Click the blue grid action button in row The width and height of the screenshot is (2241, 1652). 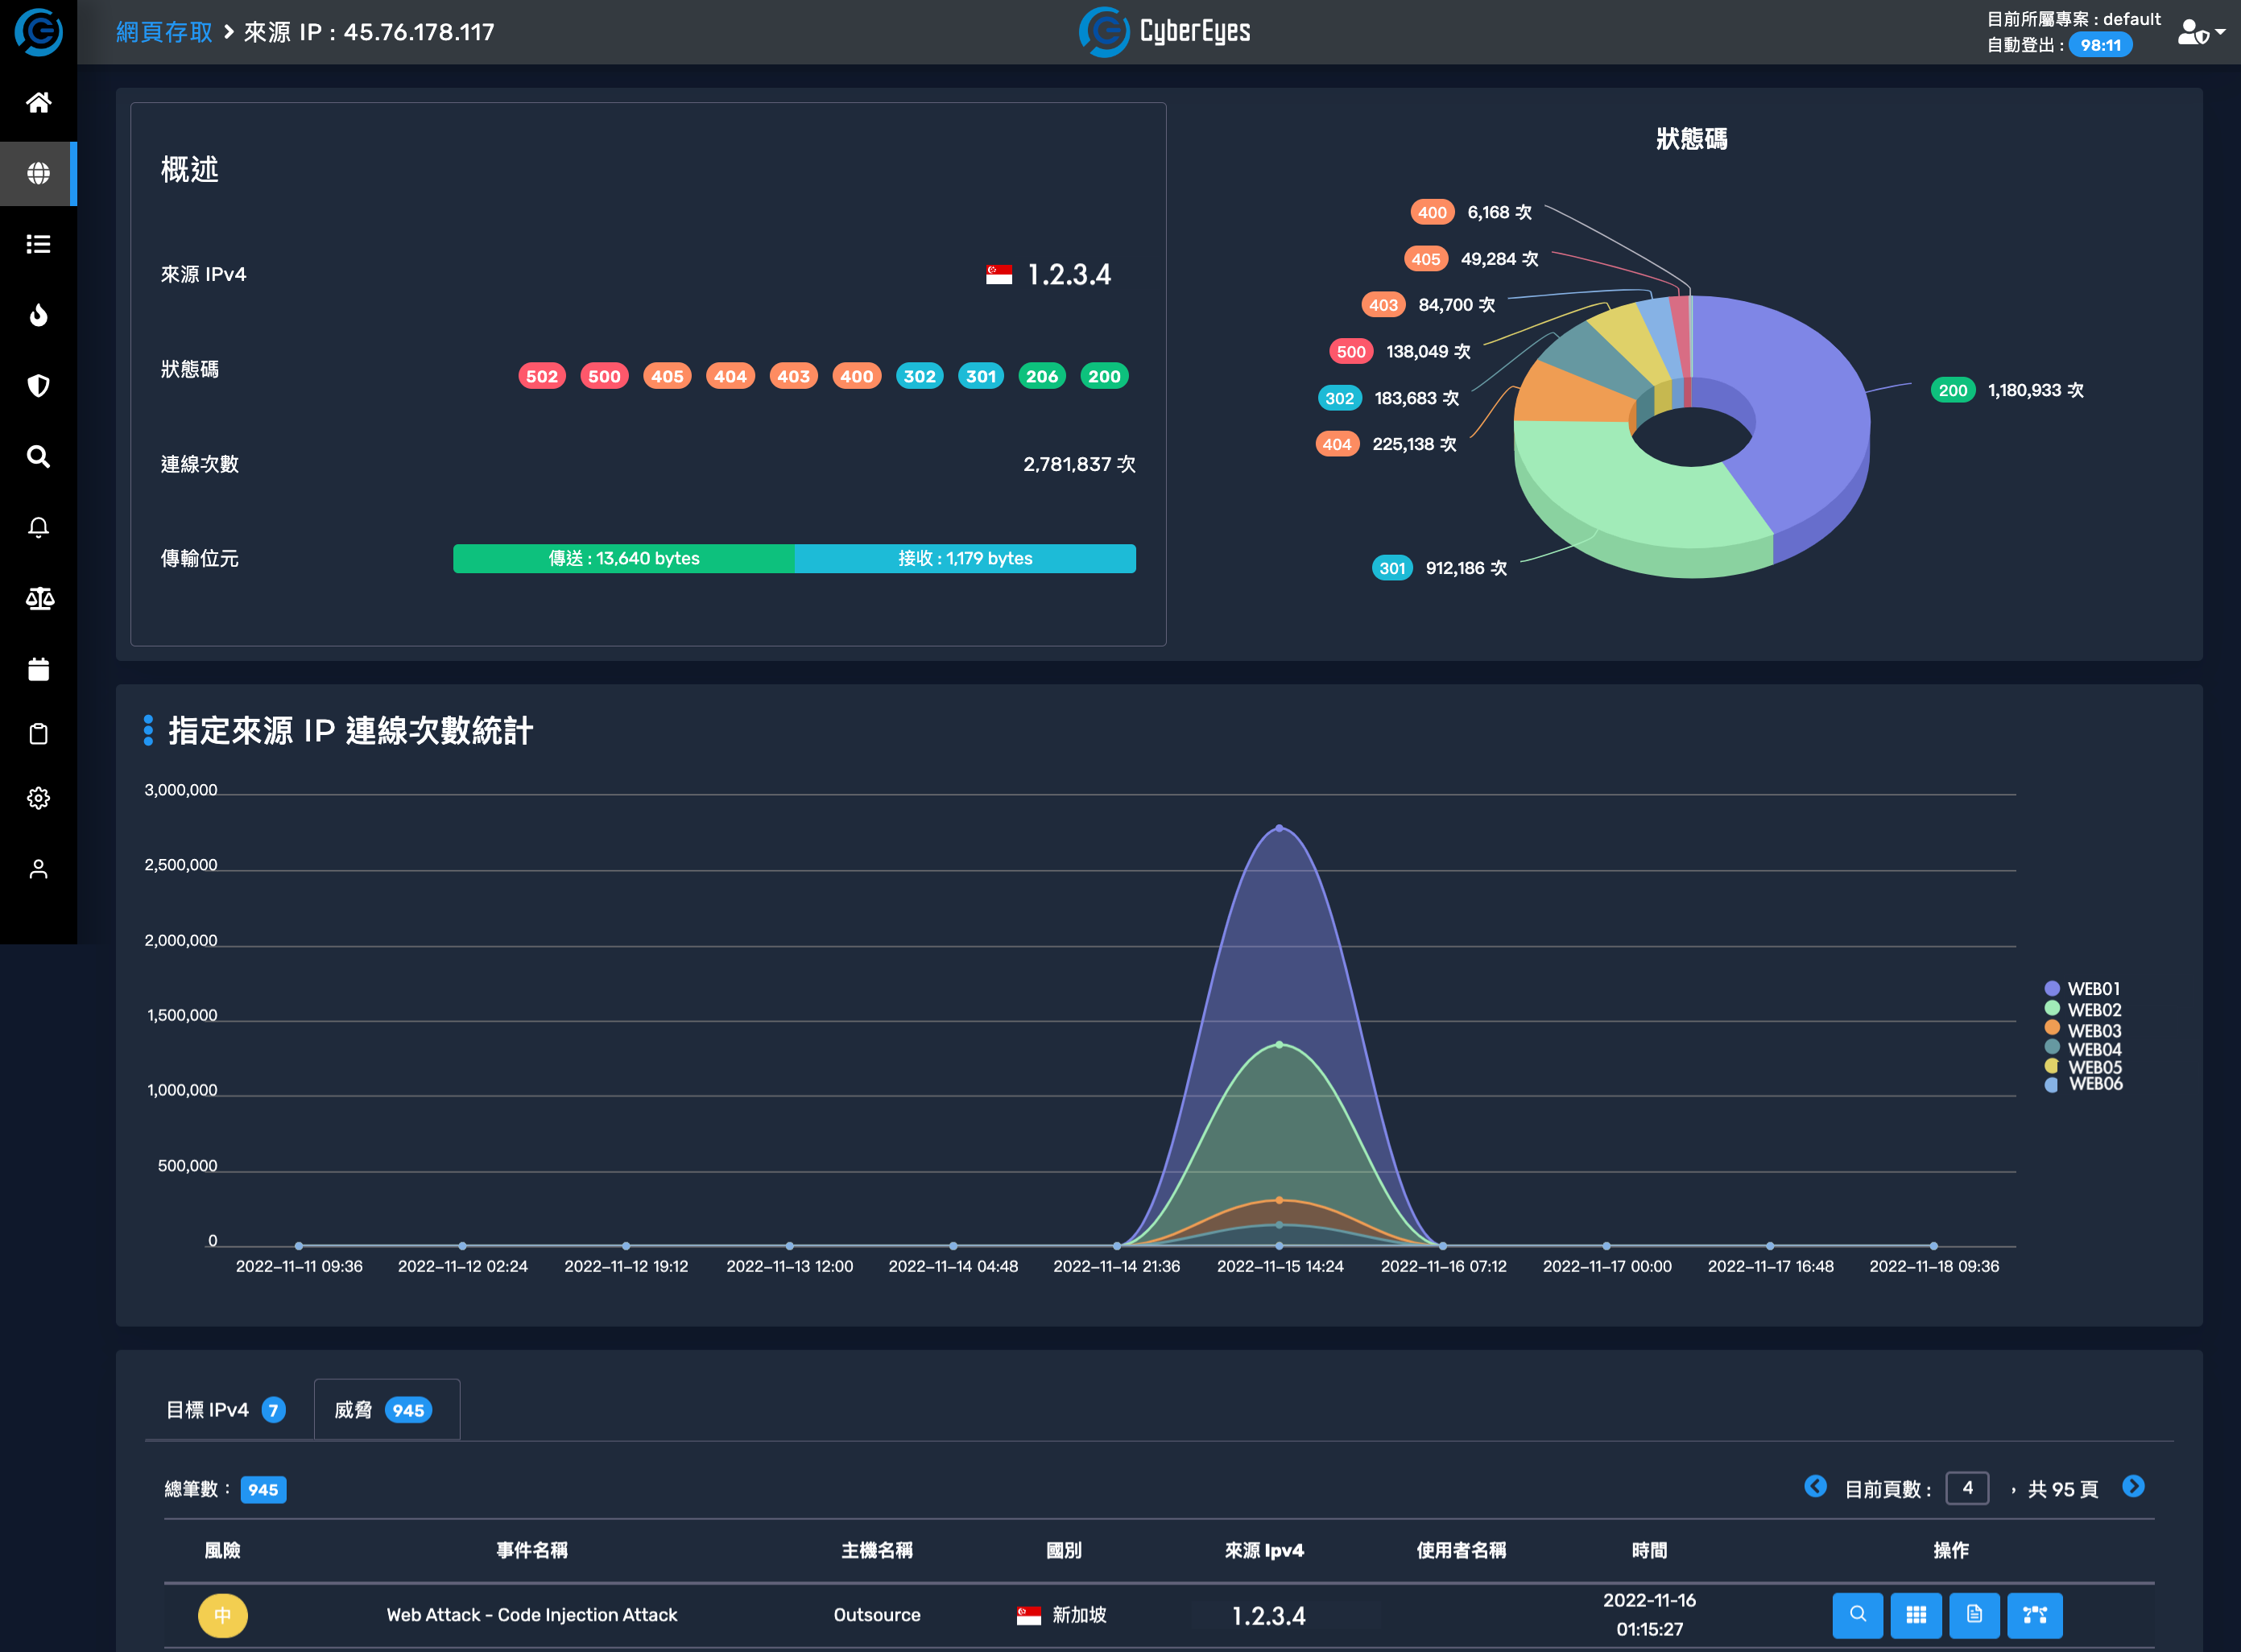tap(1916, 1614)
